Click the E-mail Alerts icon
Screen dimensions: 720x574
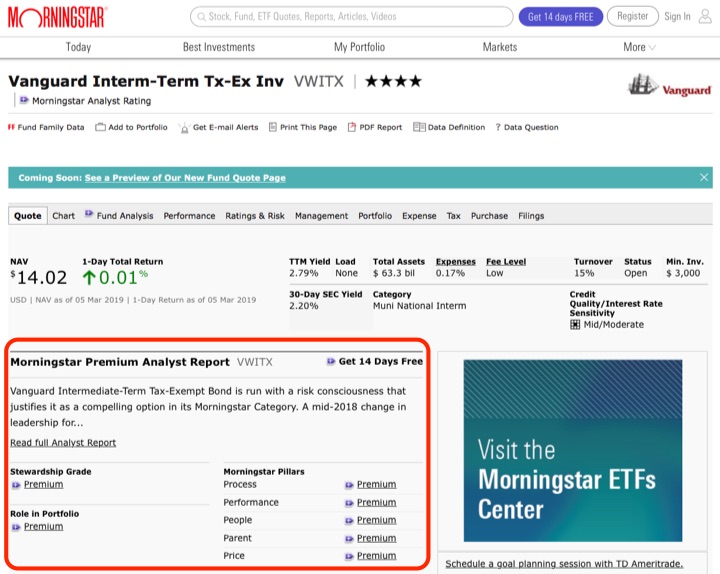pos(184,128)
